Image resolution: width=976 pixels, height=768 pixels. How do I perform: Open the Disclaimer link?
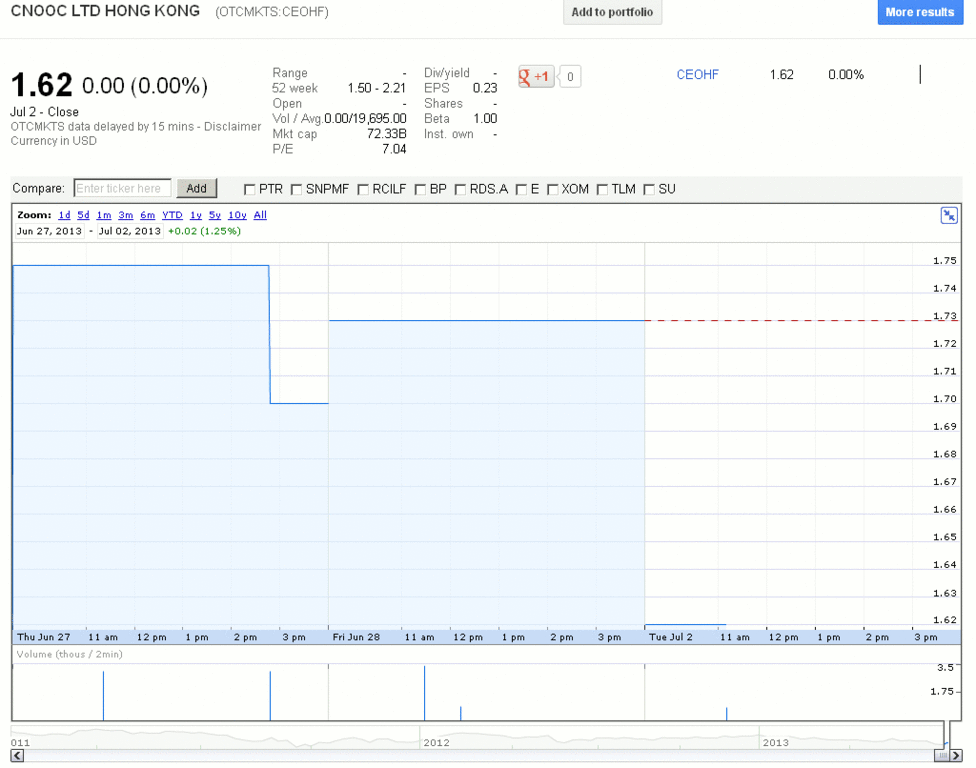point(232,126)
